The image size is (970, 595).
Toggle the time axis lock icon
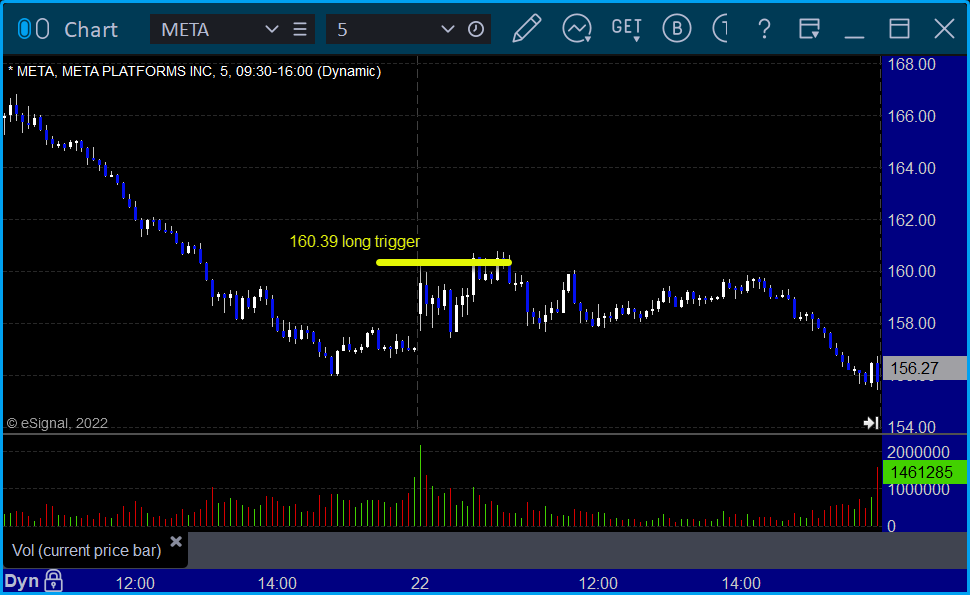(x=53, y=581)
